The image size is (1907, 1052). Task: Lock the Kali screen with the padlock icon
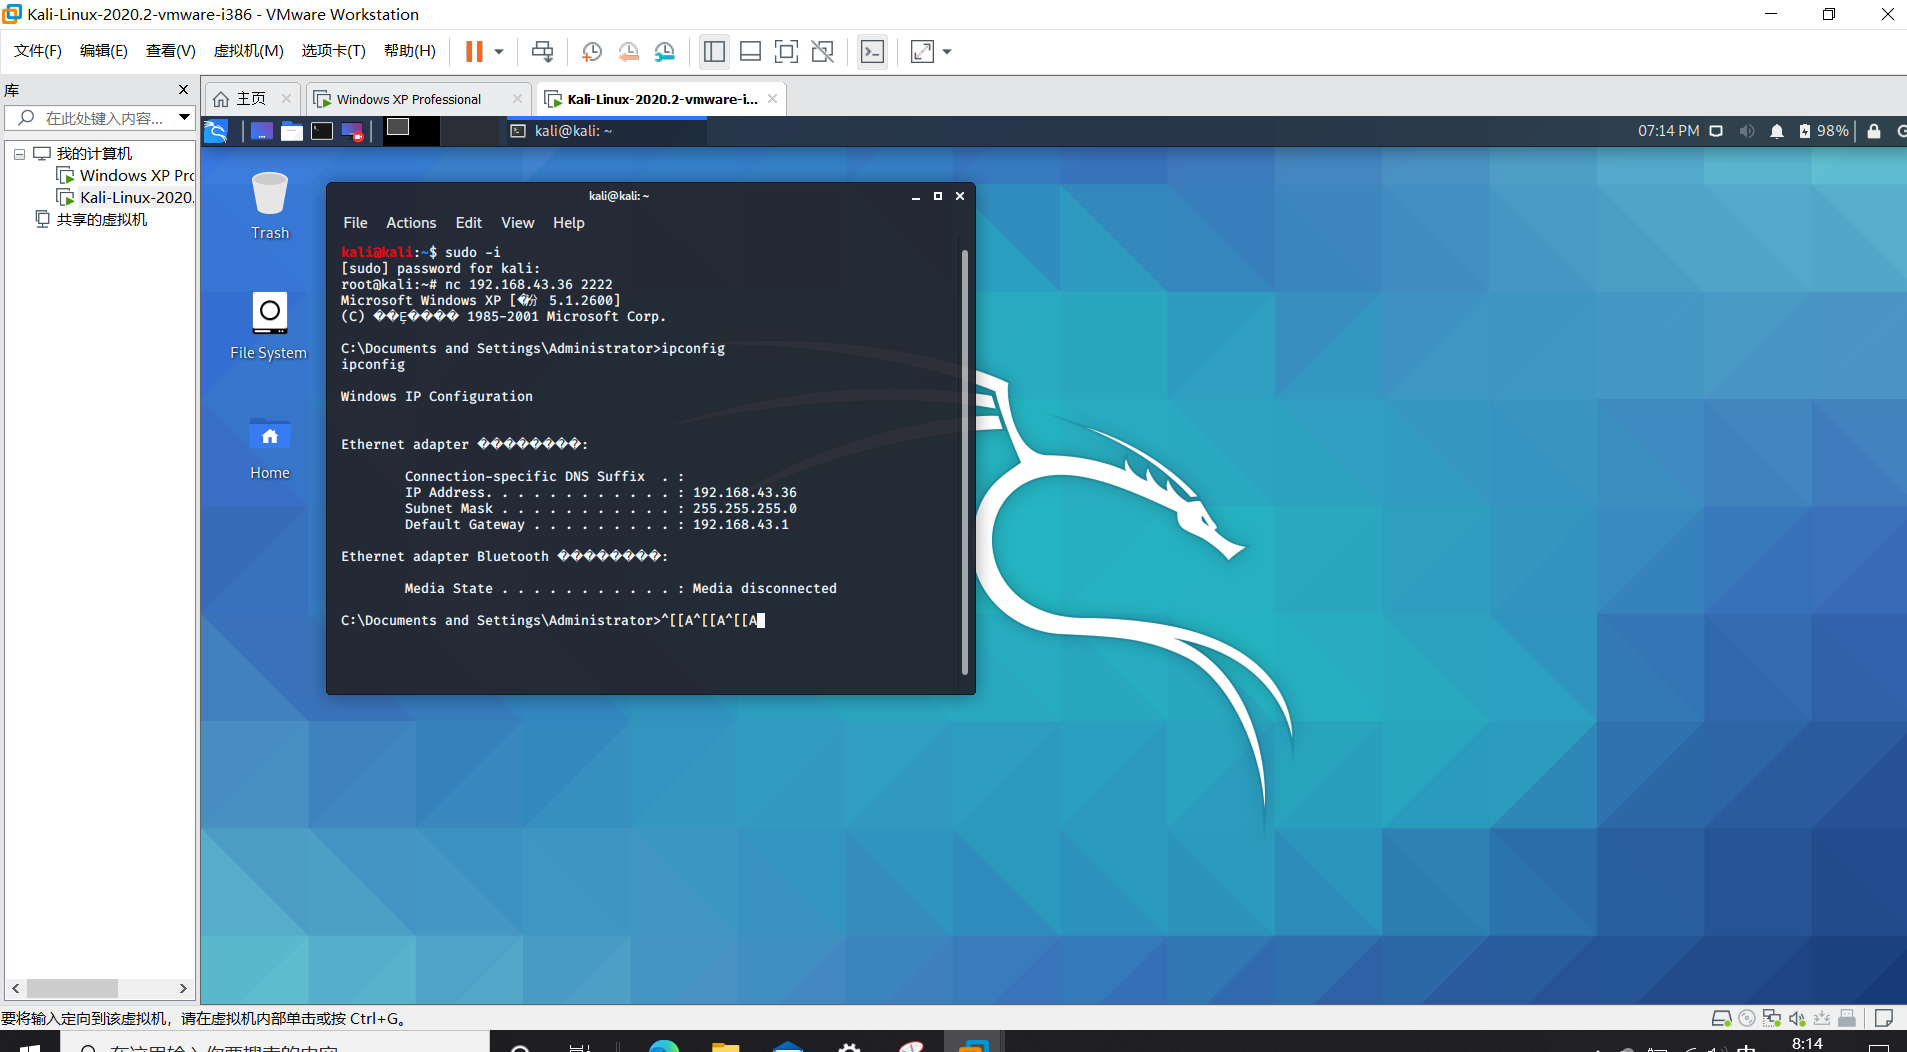(1874, 131)
